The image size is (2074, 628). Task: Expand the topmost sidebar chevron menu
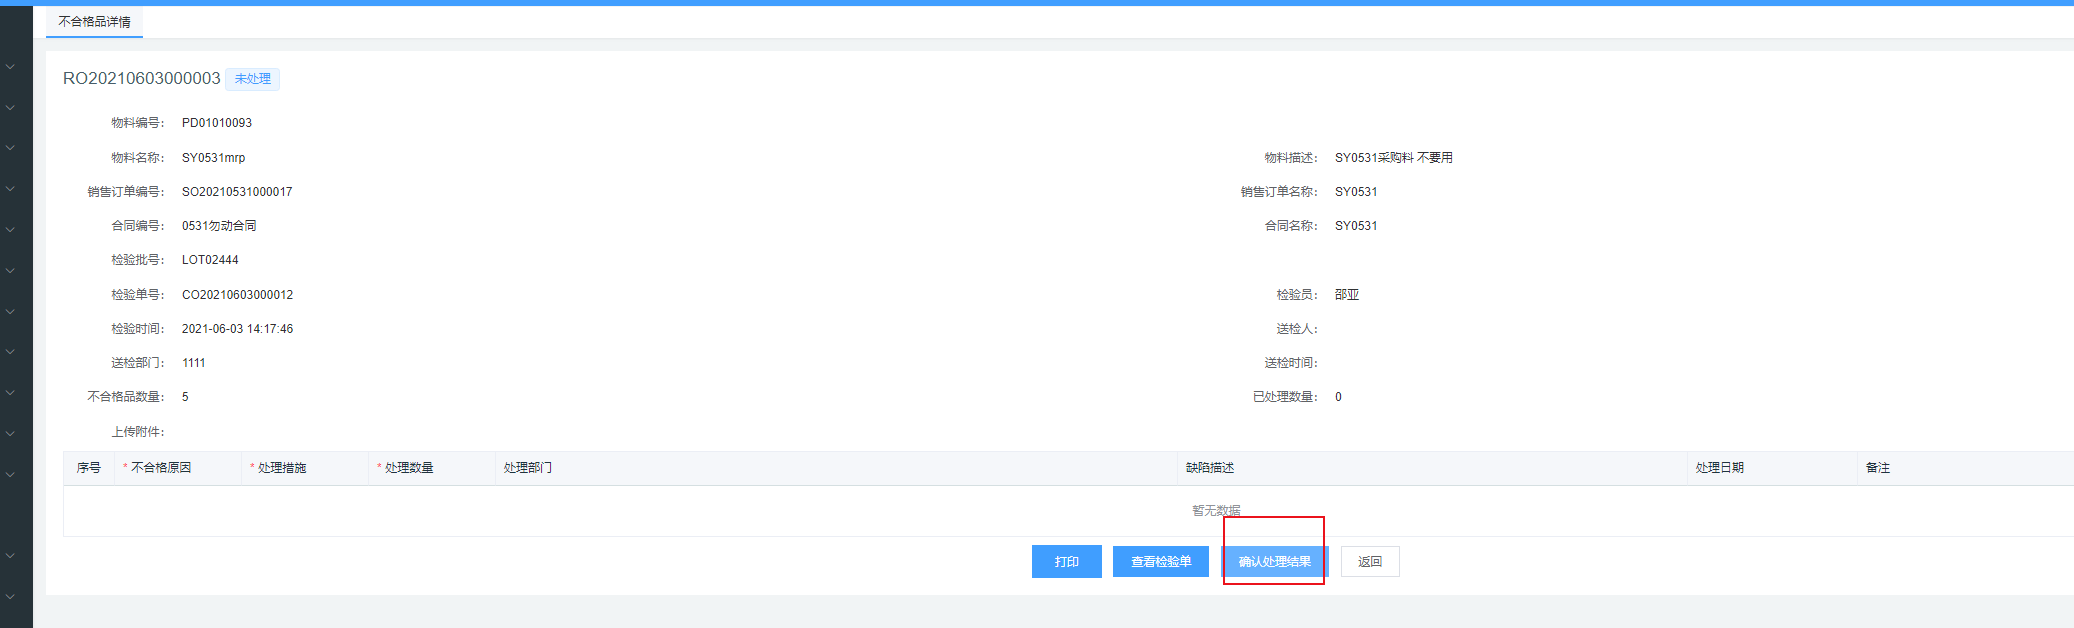[x=10, y=67]
